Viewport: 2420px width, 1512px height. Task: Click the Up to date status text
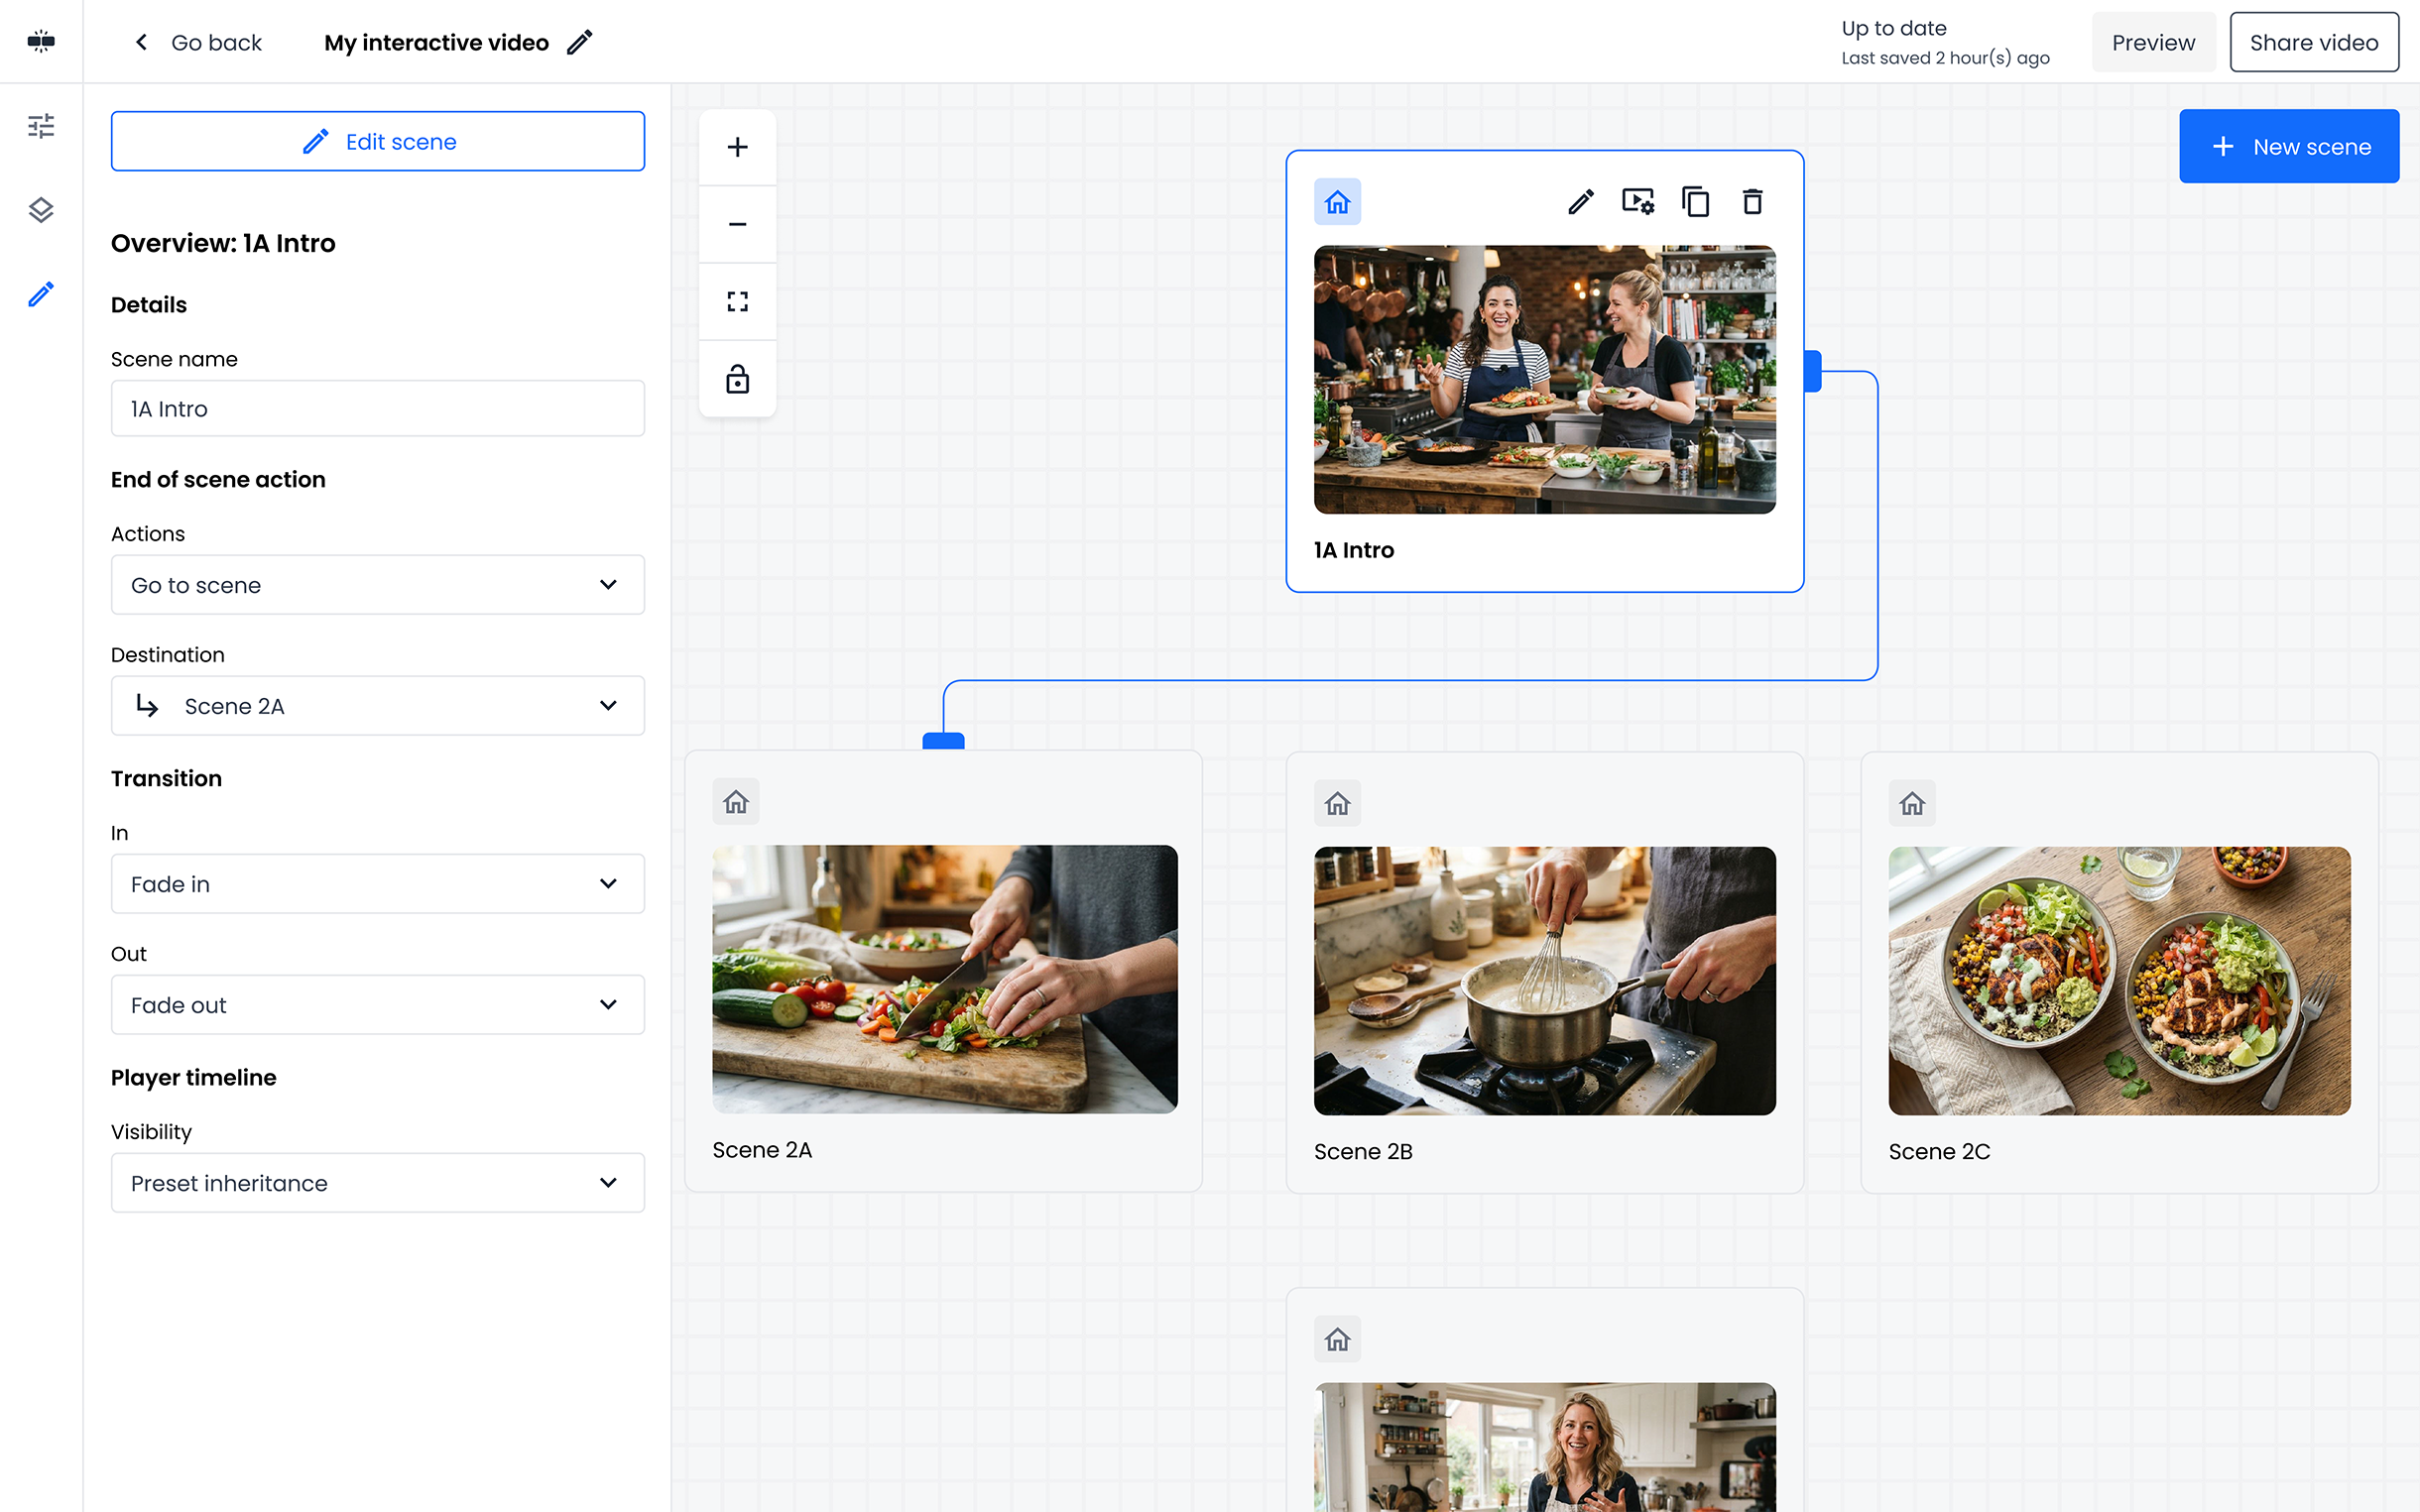coord(1894,28)
